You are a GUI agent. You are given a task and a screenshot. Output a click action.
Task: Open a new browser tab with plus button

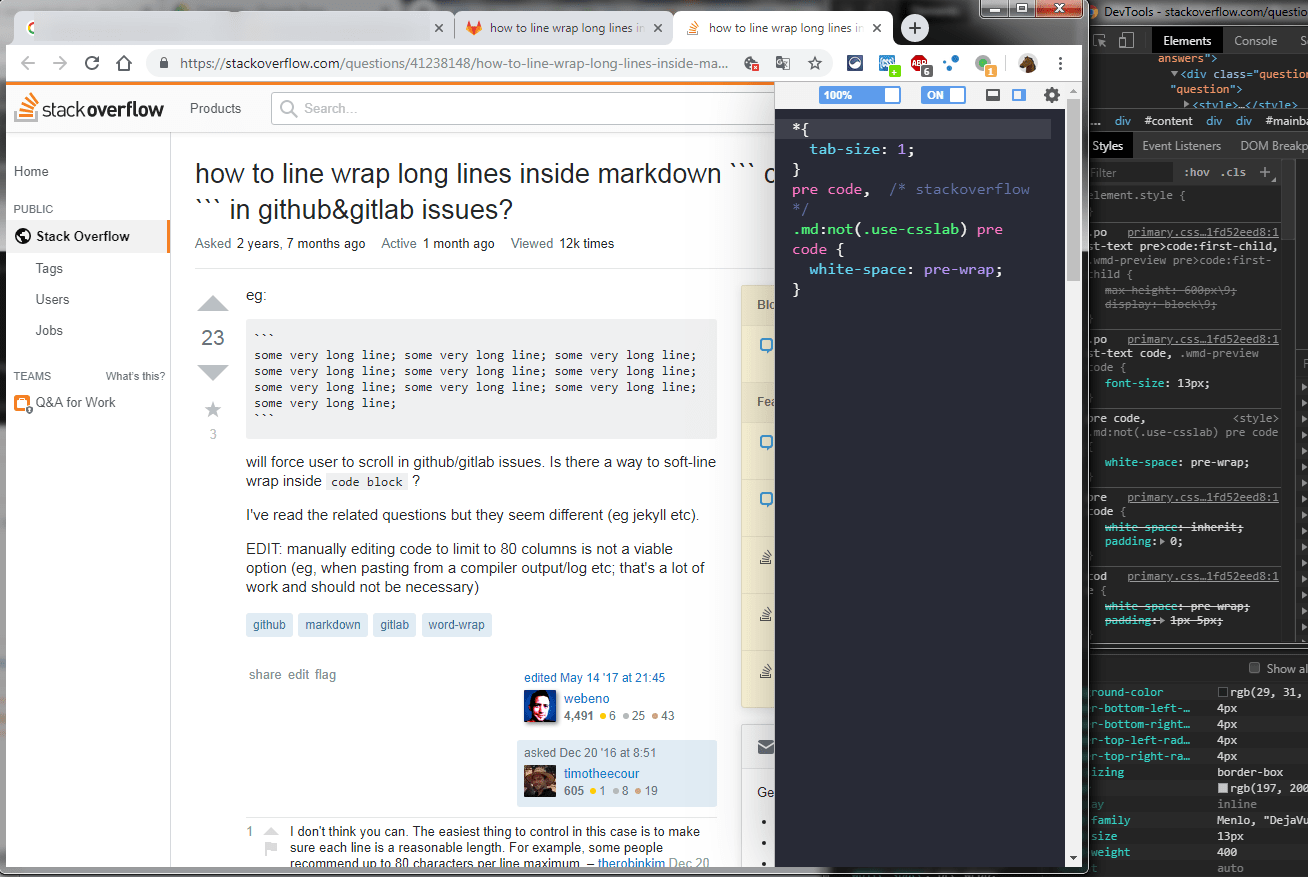click(916, 28)
